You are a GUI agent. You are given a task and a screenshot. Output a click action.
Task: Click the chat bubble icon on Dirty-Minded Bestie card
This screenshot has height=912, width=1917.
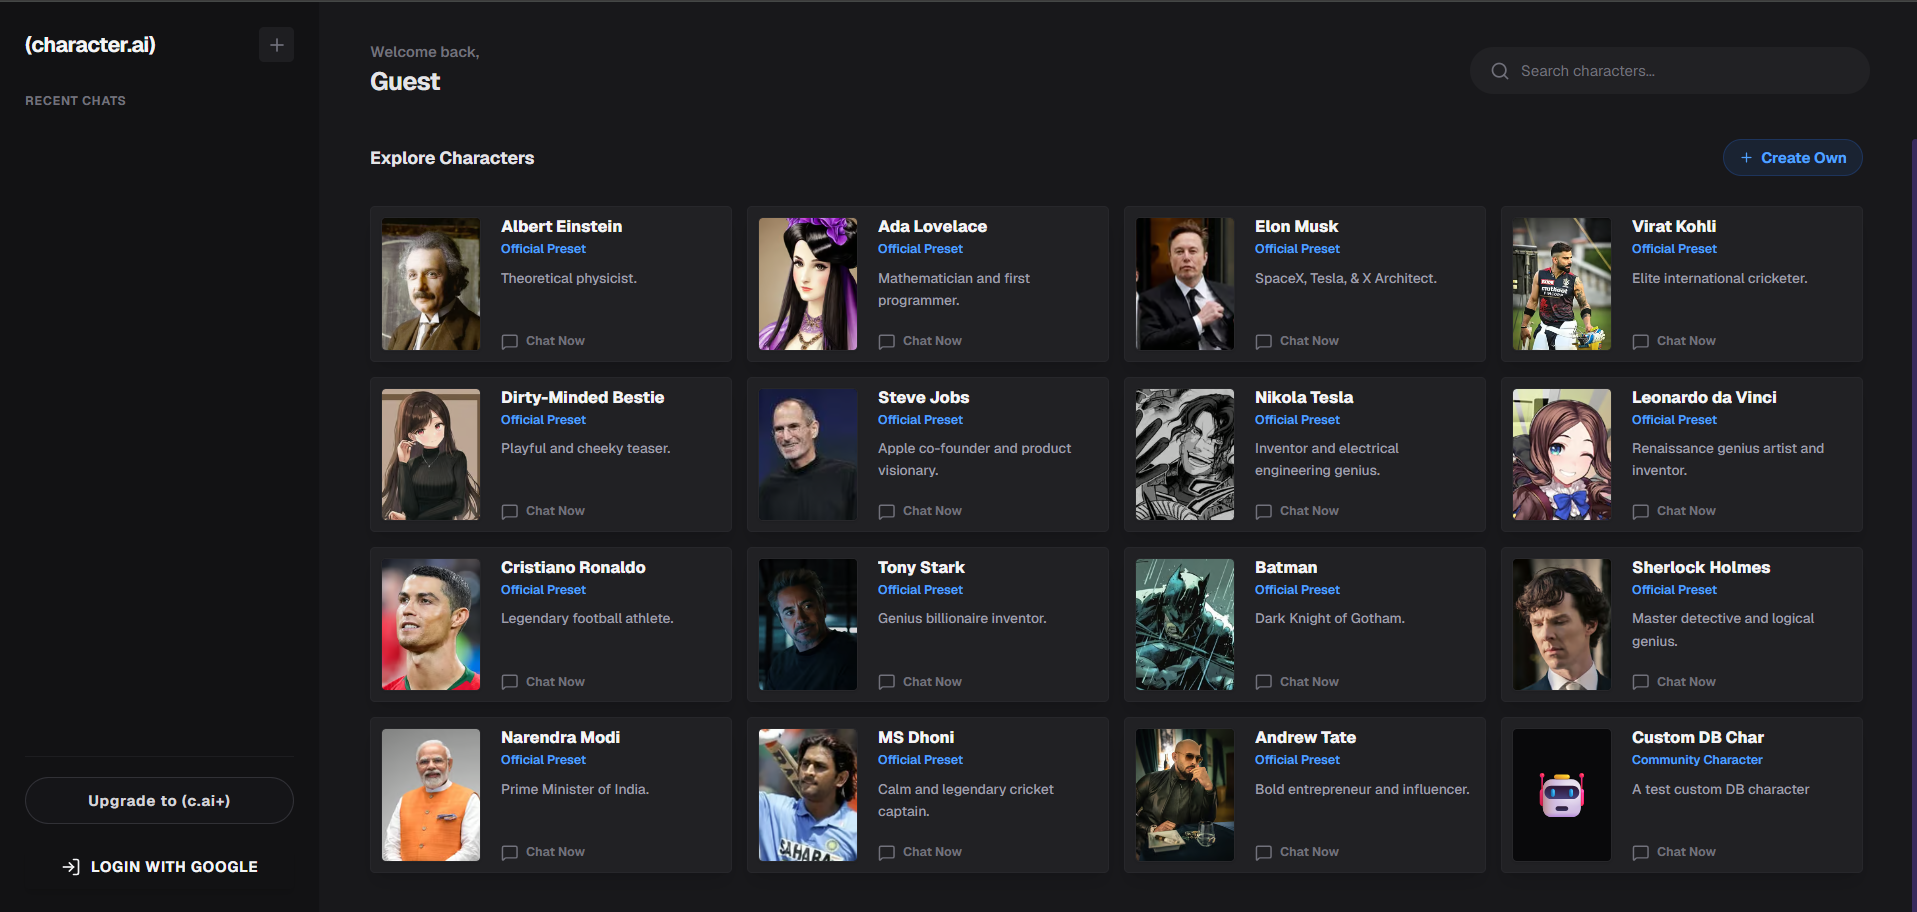510,511
